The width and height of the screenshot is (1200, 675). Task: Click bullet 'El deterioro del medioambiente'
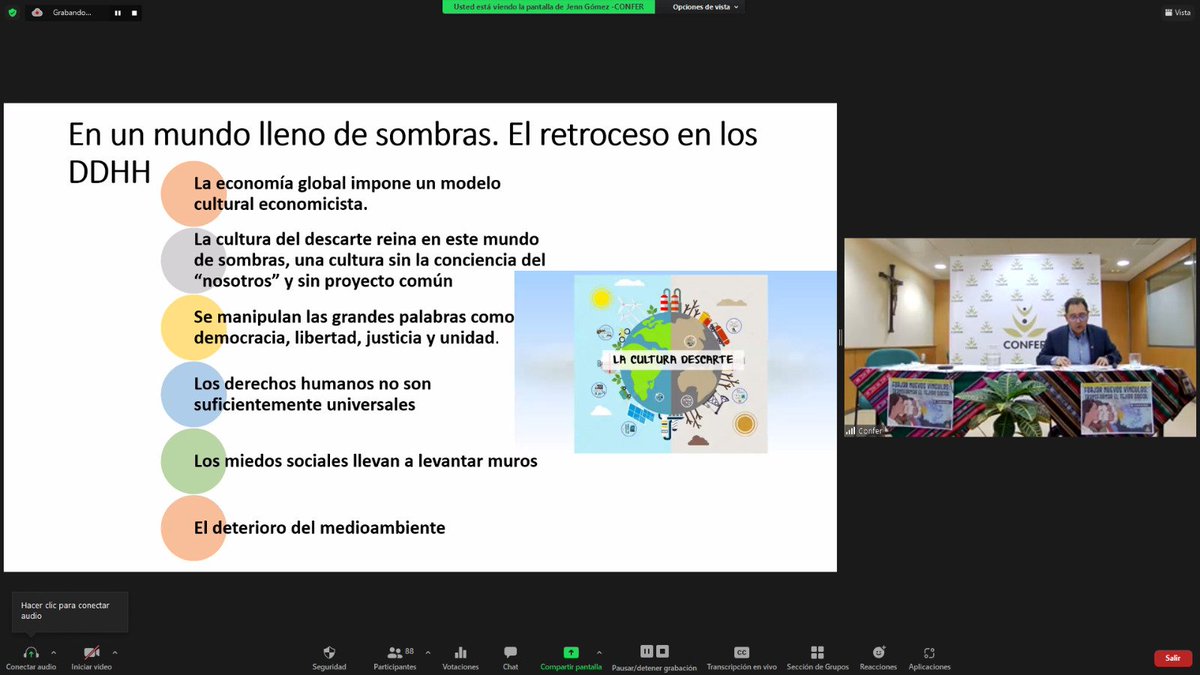click(319, 528)
